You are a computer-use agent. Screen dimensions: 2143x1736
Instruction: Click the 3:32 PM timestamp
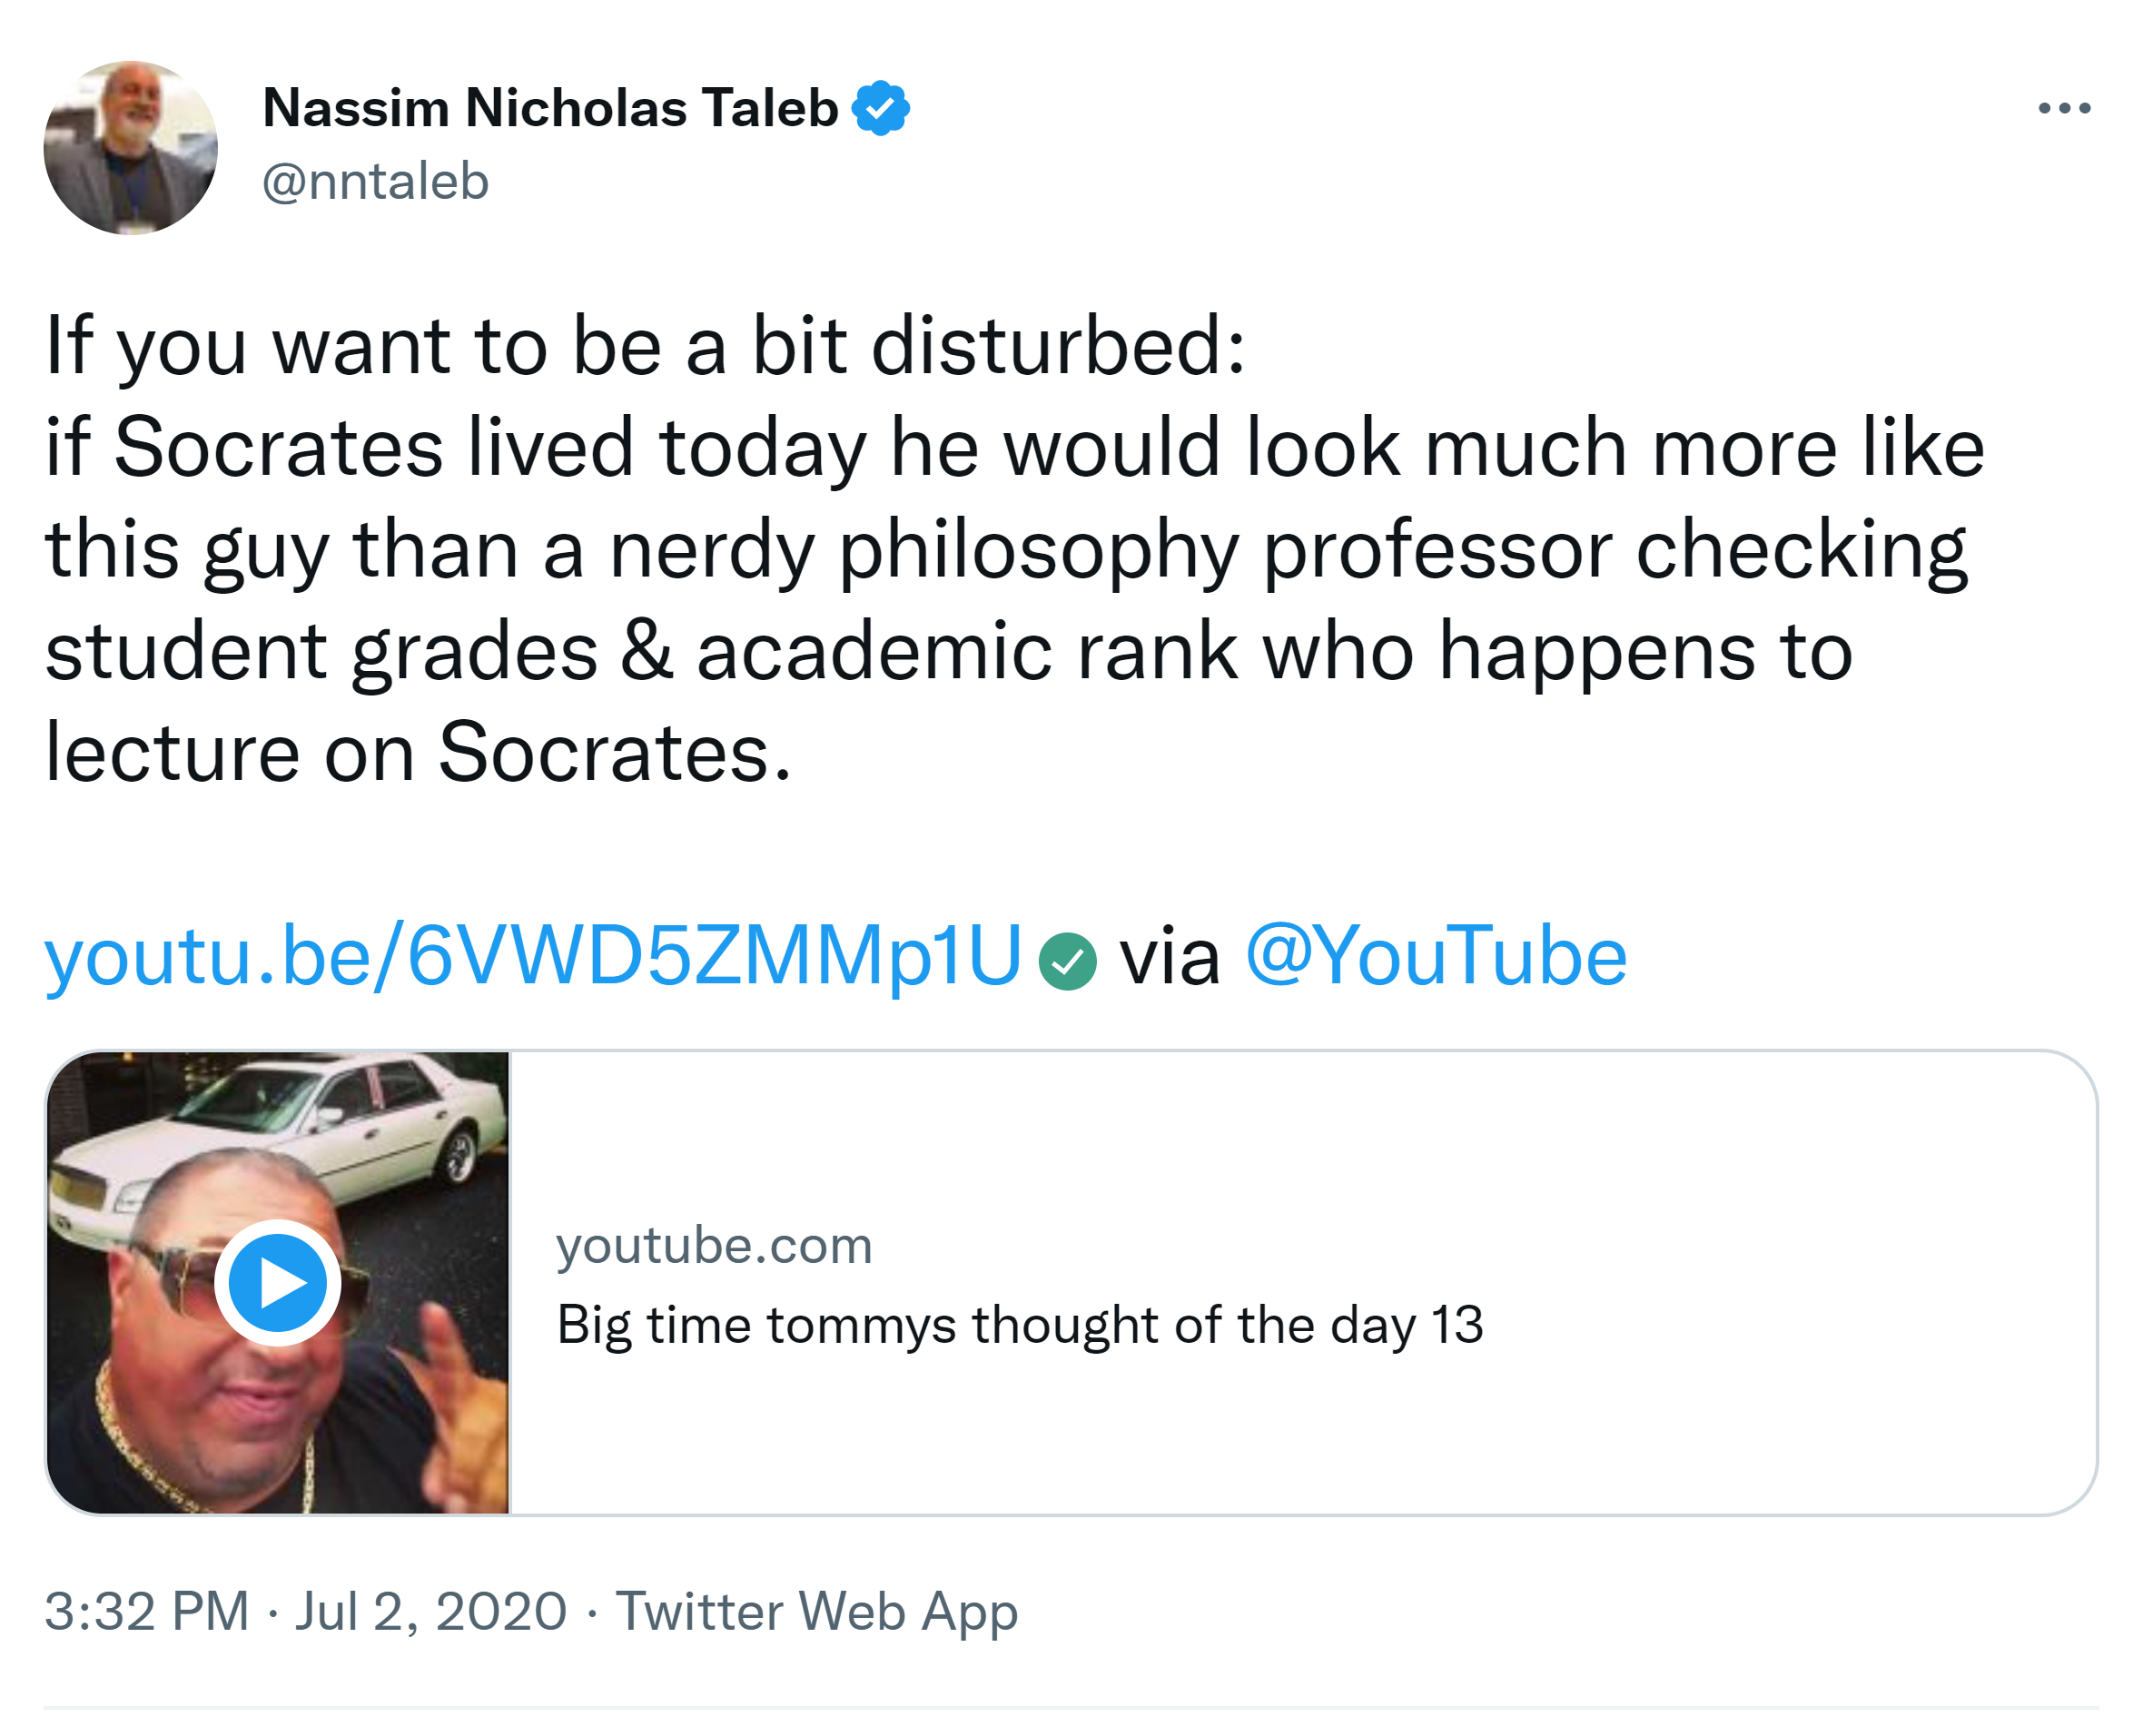[x=147, y=1612]
